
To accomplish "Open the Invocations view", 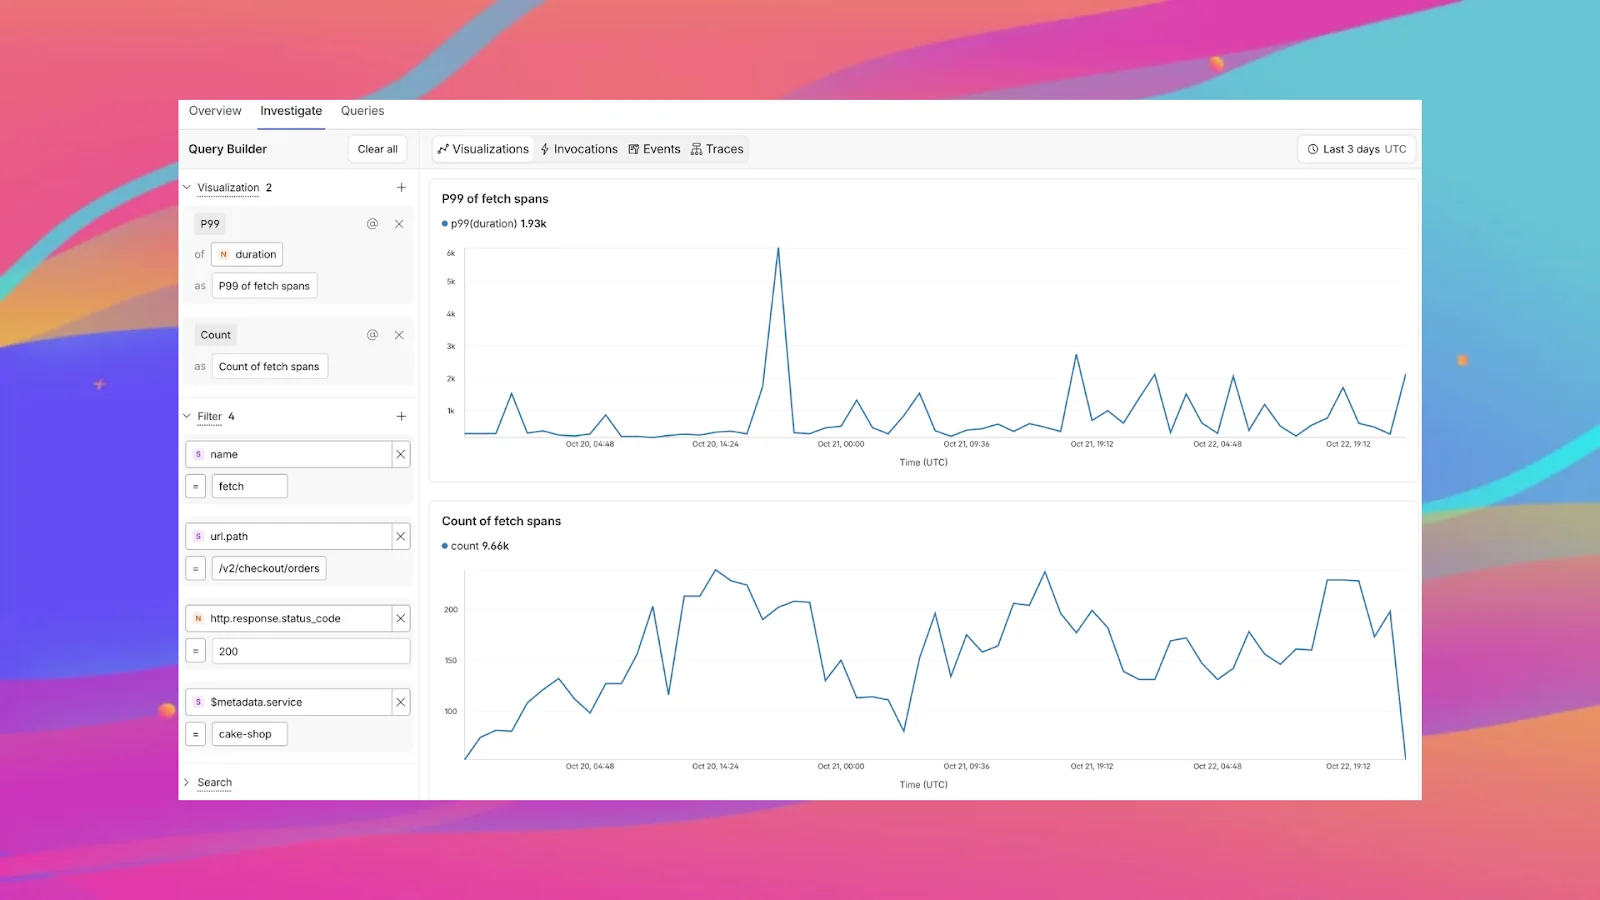I will (579, 149).
